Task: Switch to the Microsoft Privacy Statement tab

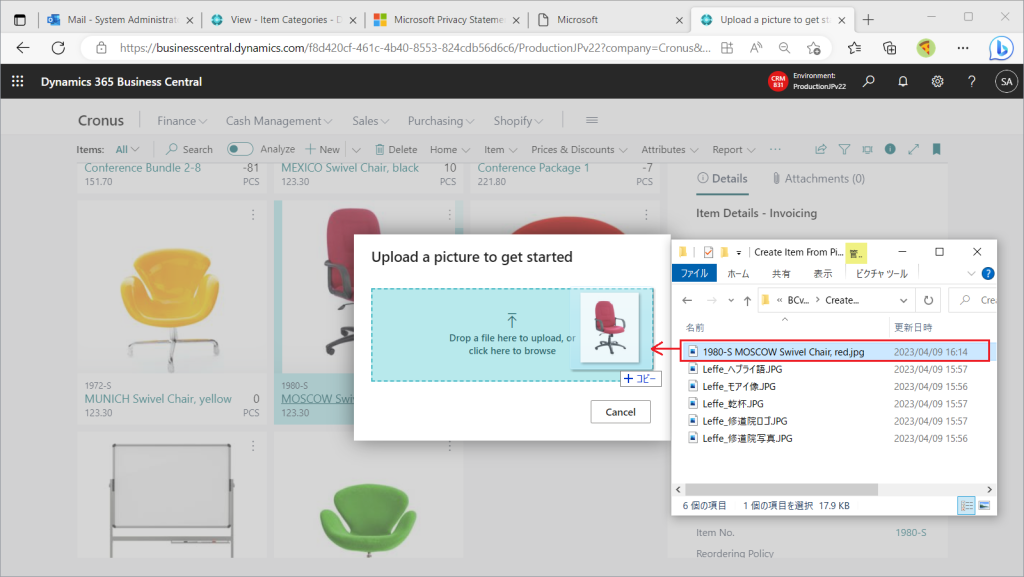Action: [x=447, y=20]
